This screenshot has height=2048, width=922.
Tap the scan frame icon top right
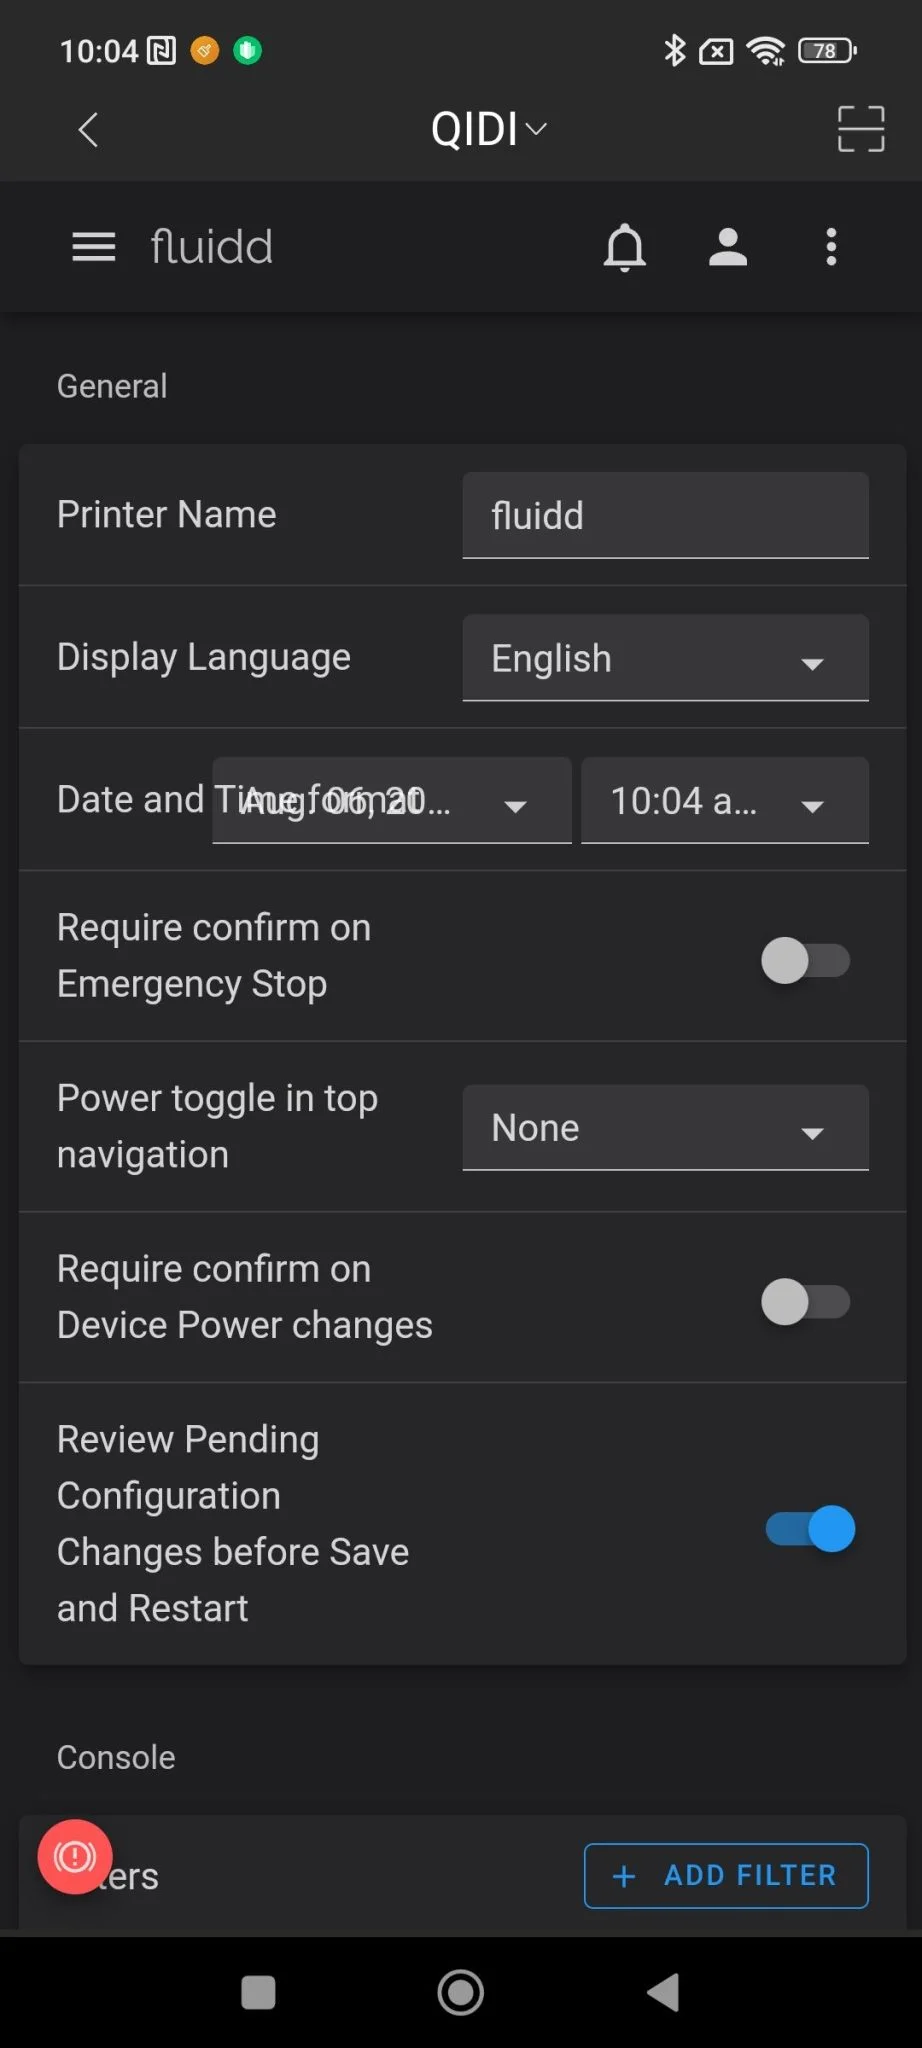click(861, 129)
